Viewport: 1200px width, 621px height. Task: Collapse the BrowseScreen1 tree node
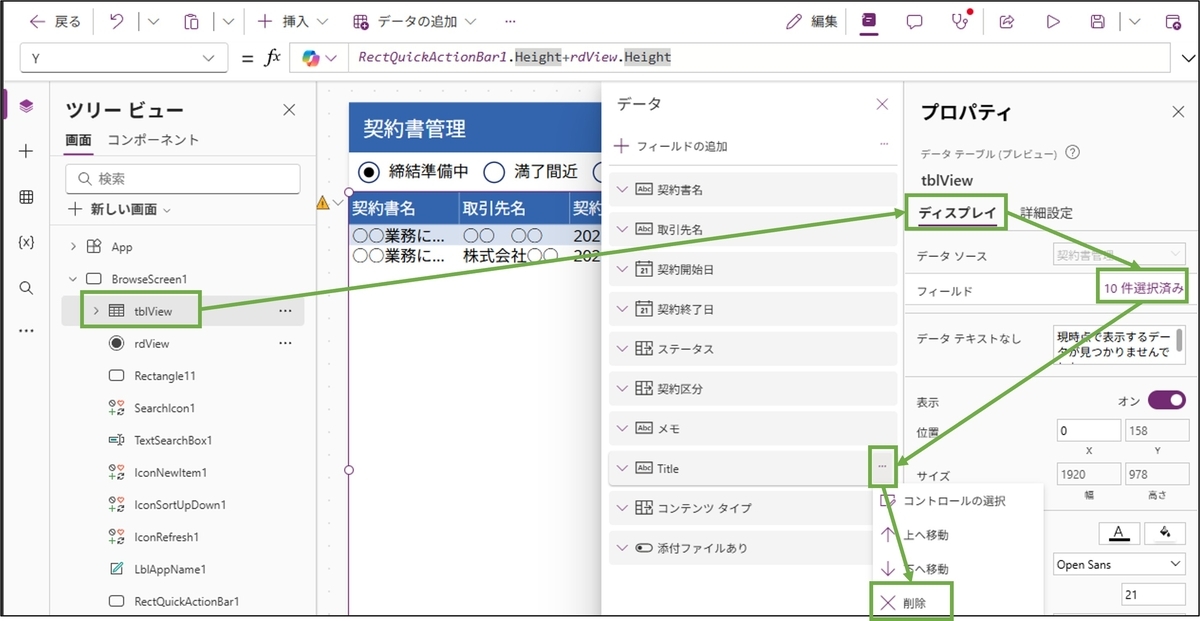[x=74, y=279]
